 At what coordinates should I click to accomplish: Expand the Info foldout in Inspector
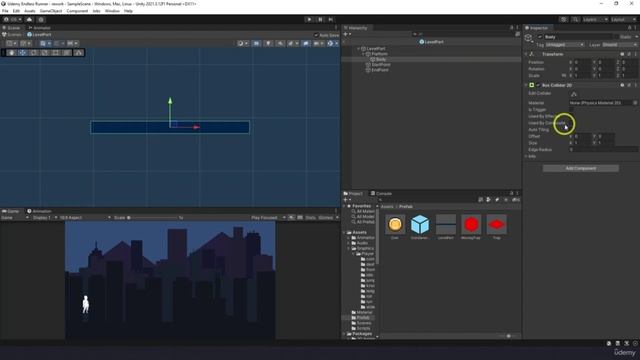(526, 156)
